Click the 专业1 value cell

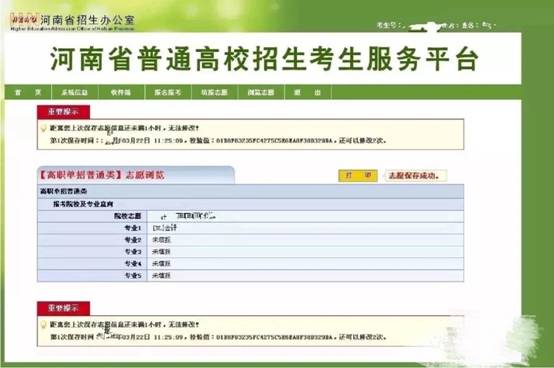click(x=305, y=228)
